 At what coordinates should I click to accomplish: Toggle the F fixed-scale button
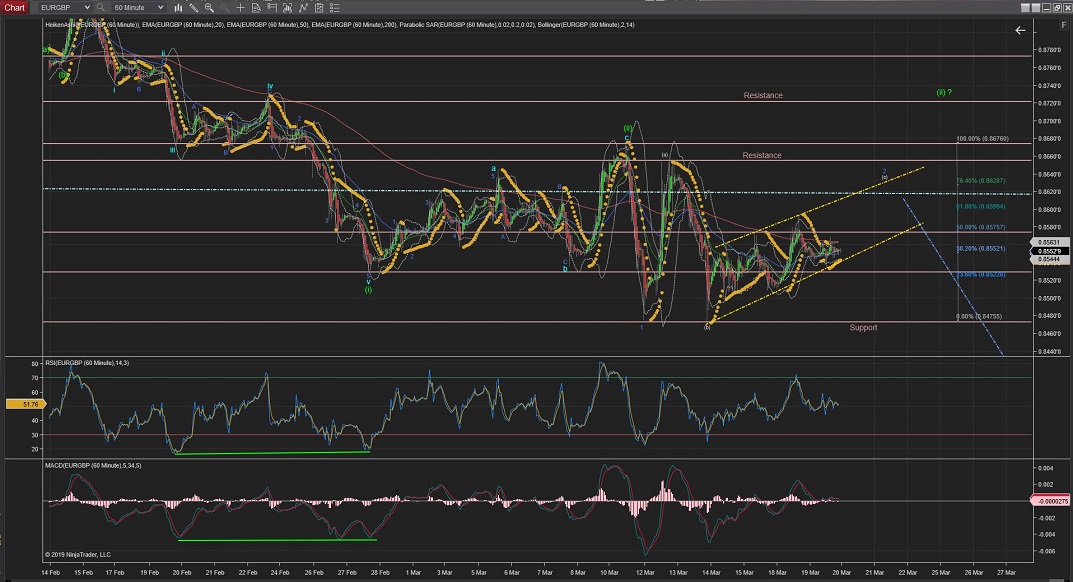point(1064,25)
